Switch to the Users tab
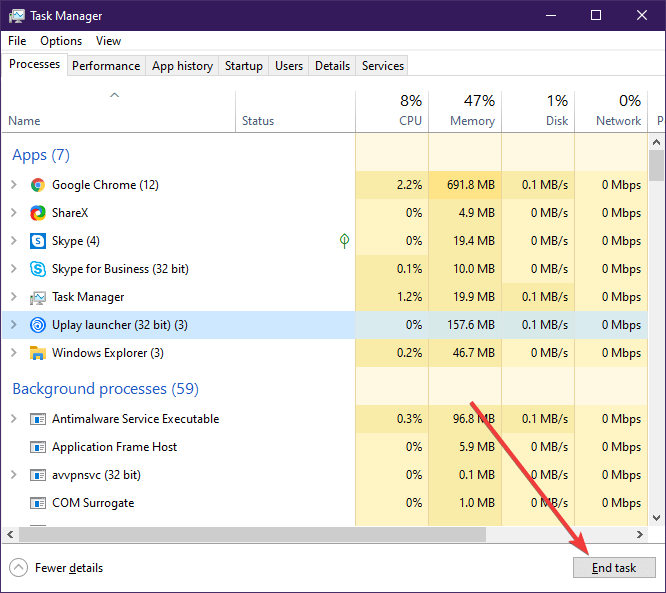This screenshot has height=593, width=666. [289, 66]
